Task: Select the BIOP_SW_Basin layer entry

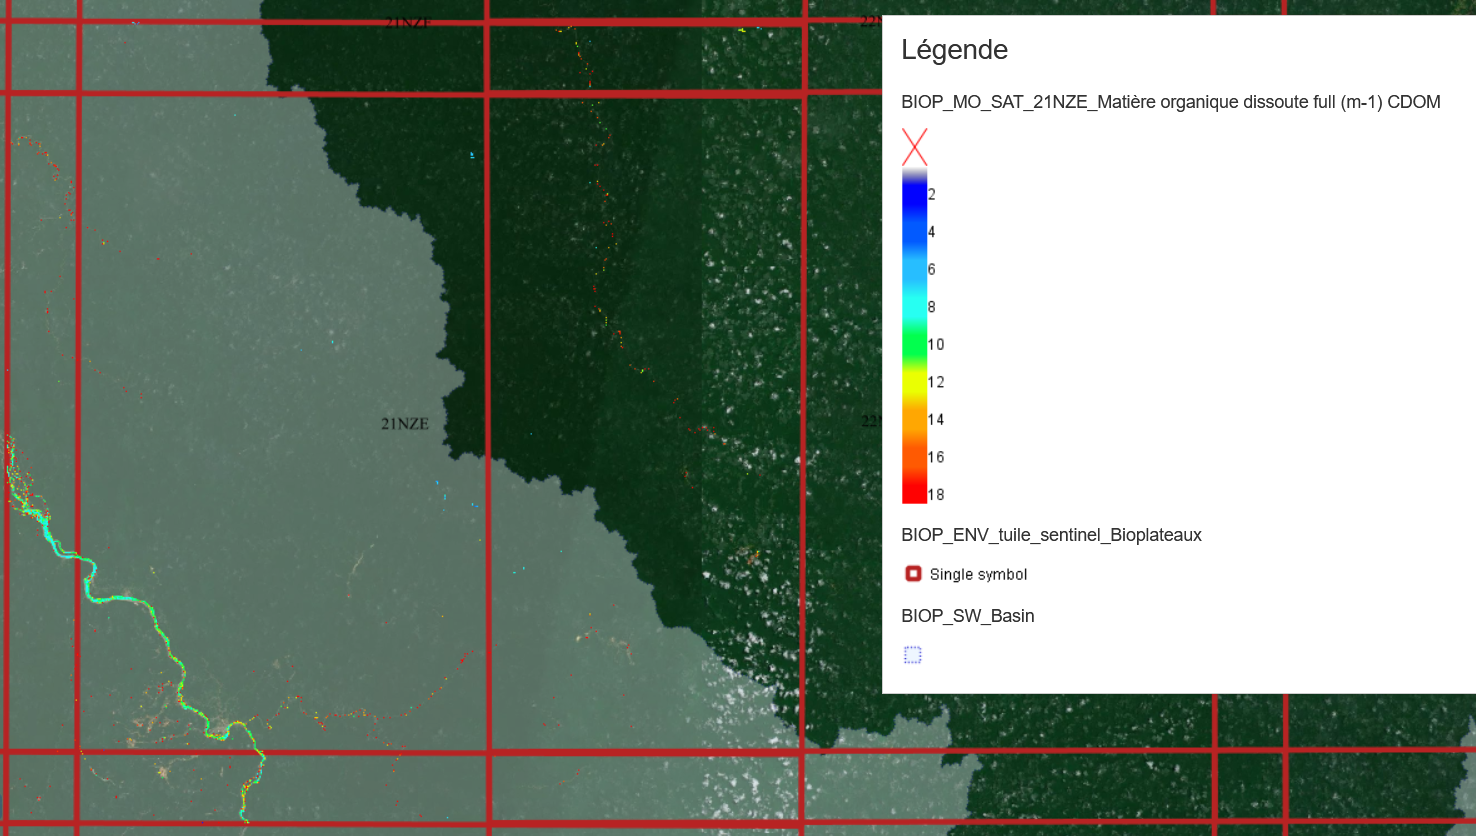Action: [x=967, y=616]
